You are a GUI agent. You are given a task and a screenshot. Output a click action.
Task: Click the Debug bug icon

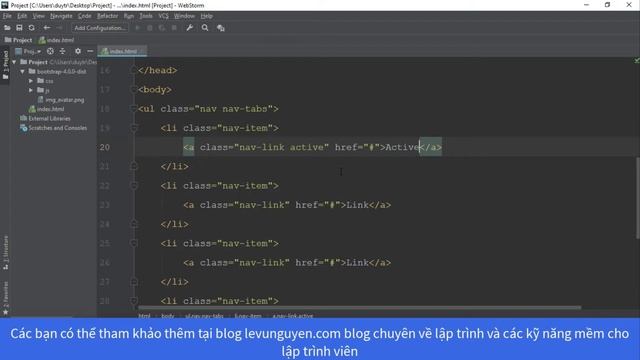[150, 28]
